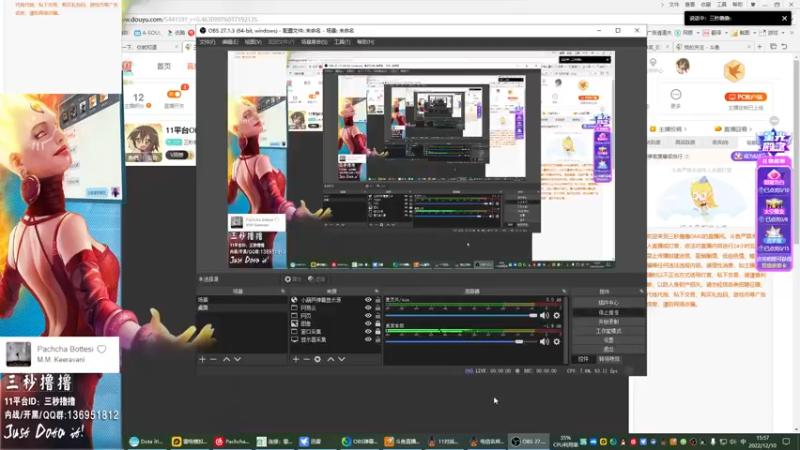Open a new browser tab with the plus icon
This screenshot has width=800, height=450.
coord(759,46)
